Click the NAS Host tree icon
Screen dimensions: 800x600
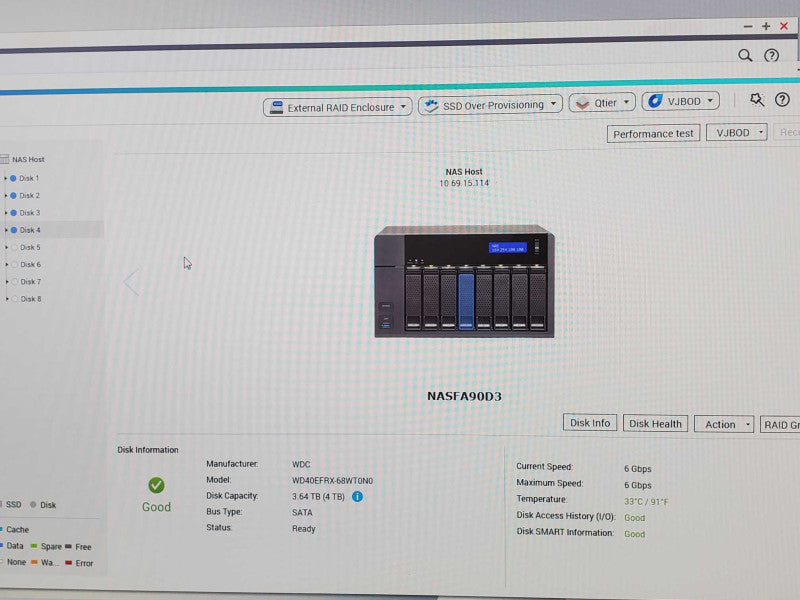point(5,159)
